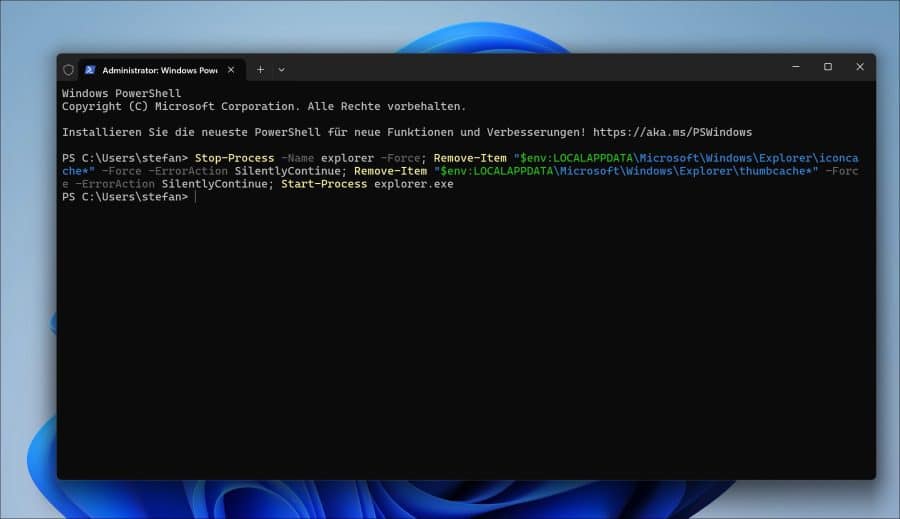Click the 'Windows PowerShell' header line
Image resolution: width=900 pixels, height=519 pixels.
[x=122, y=93]
